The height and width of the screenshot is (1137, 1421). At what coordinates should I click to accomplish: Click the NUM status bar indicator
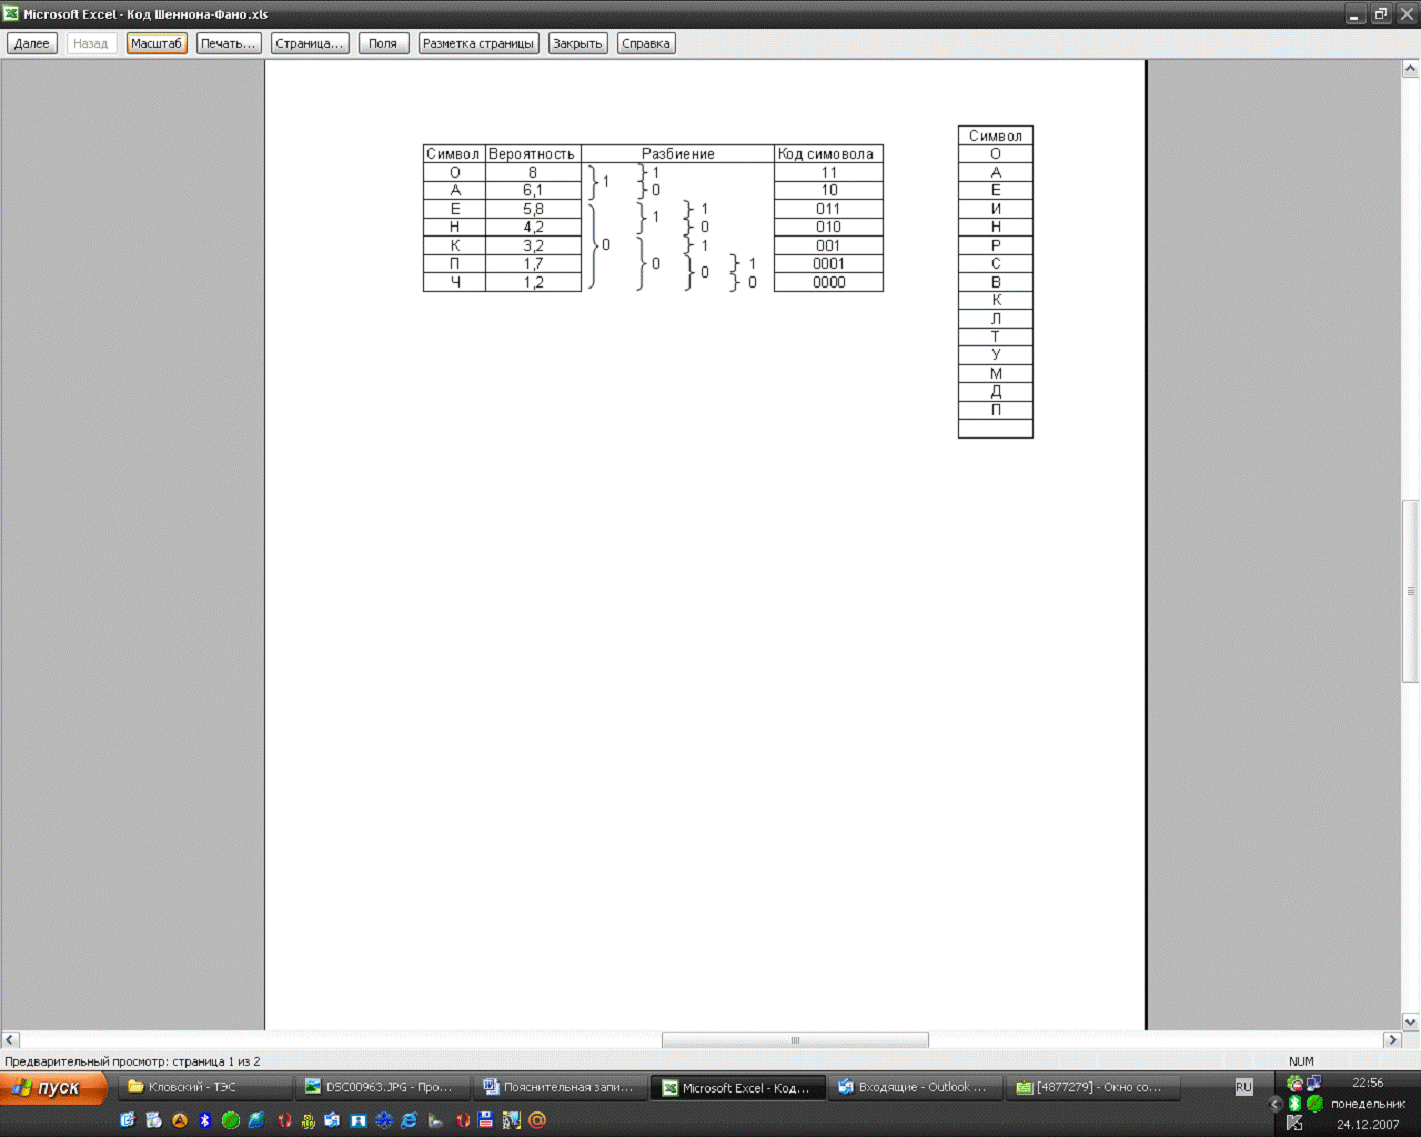click(x=1301, y=1061)
